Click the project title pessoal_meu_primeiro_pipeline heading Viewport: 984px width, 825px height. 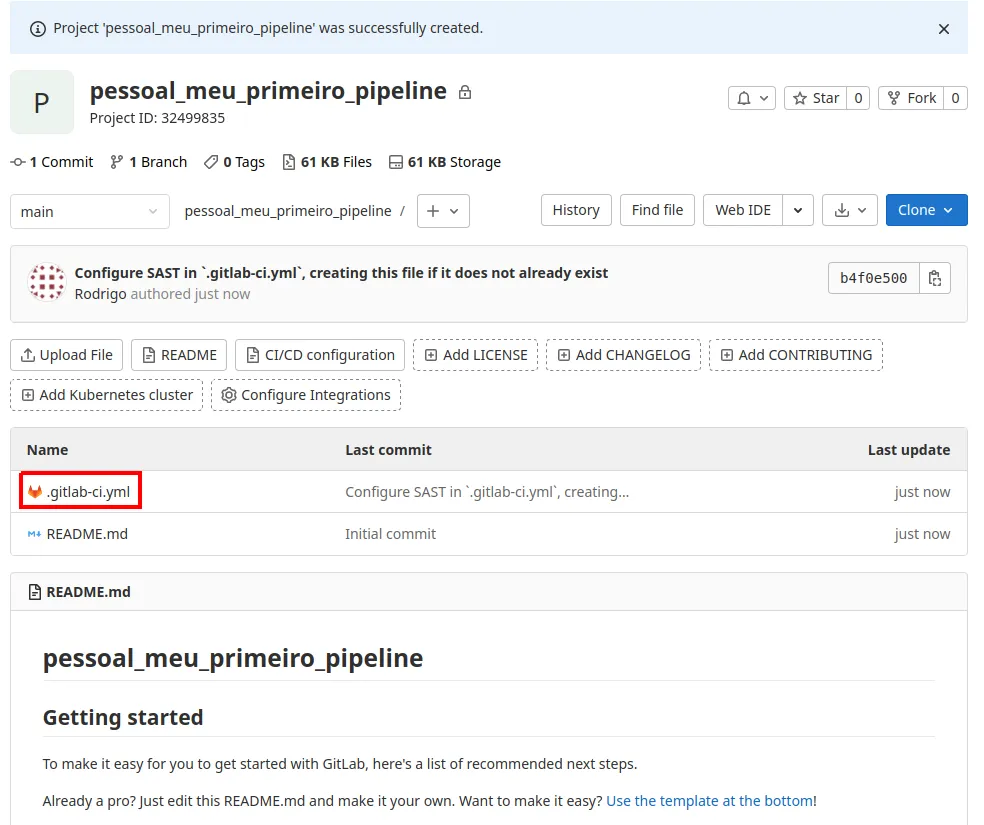268,92
